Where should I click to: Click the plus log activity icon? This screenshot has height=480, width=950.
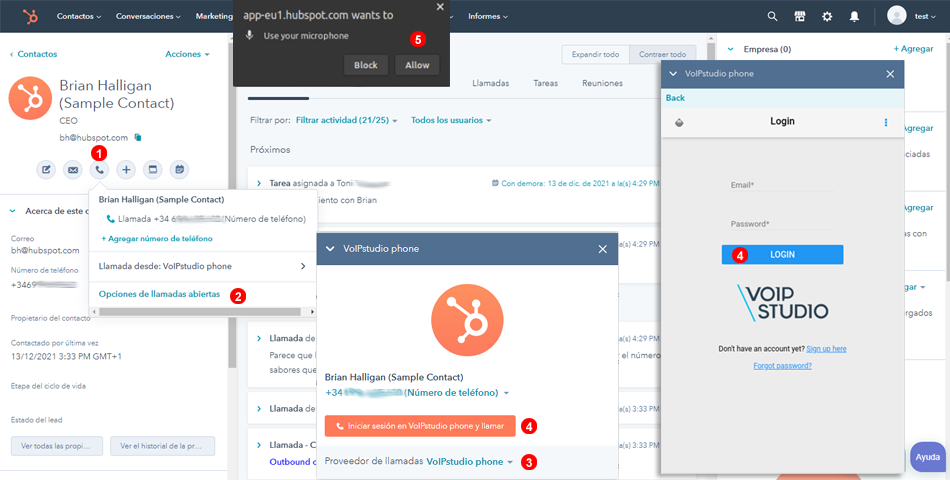coord(126,170)
